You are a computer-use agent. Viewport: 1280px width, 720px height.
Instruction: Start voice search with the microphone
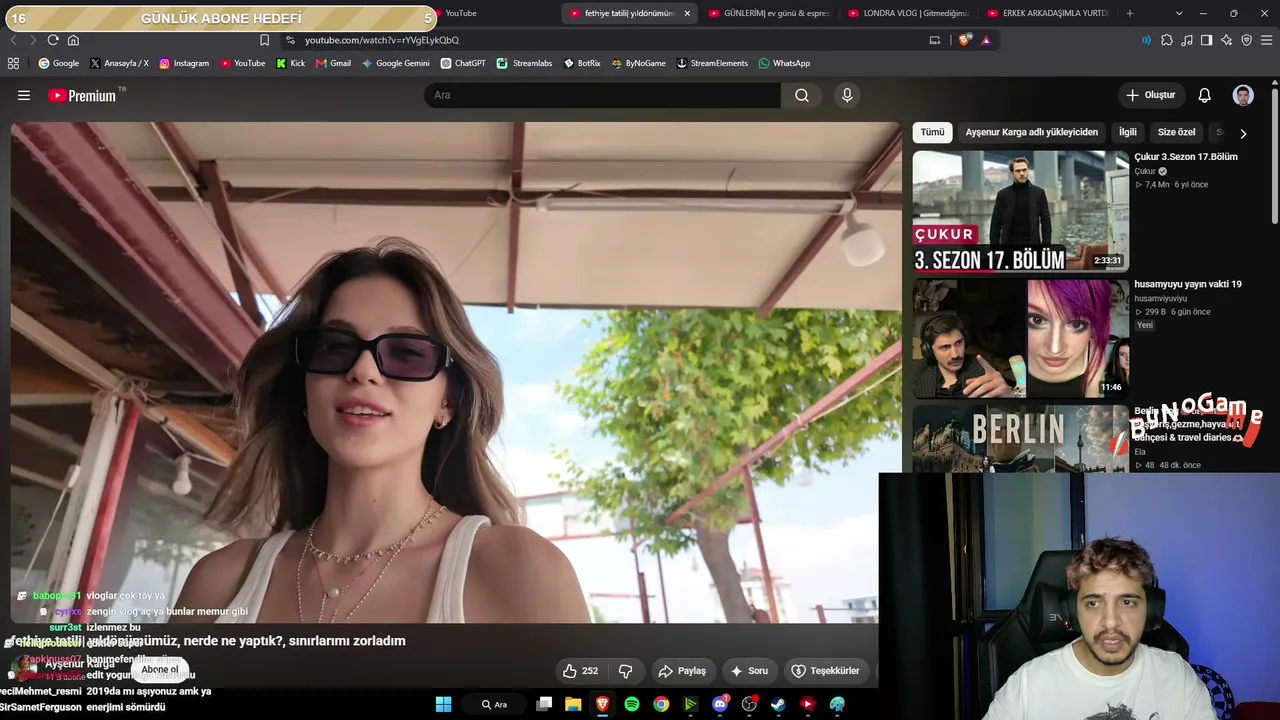point(847,95)
